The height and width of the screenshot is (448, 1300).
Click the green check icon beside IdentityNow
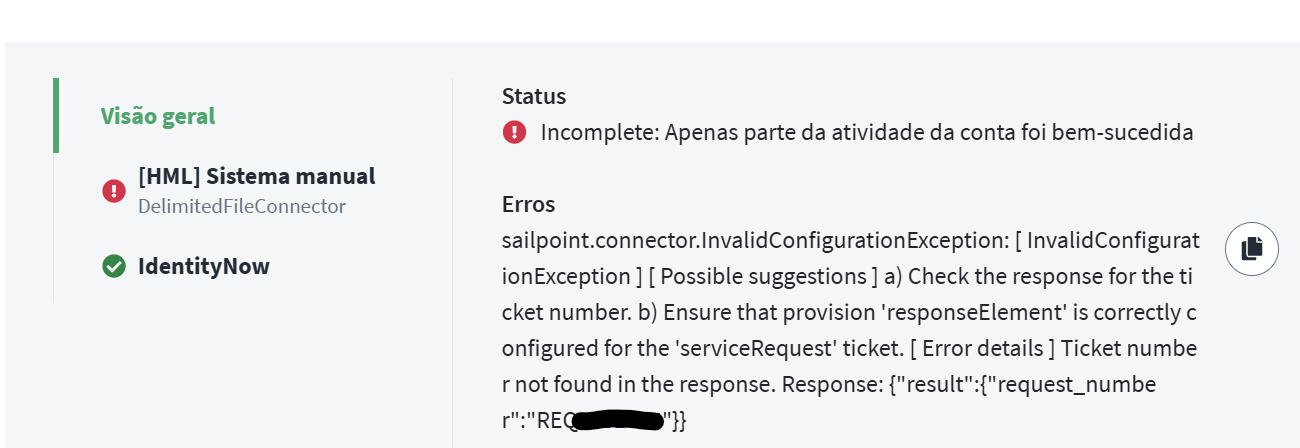114,266
